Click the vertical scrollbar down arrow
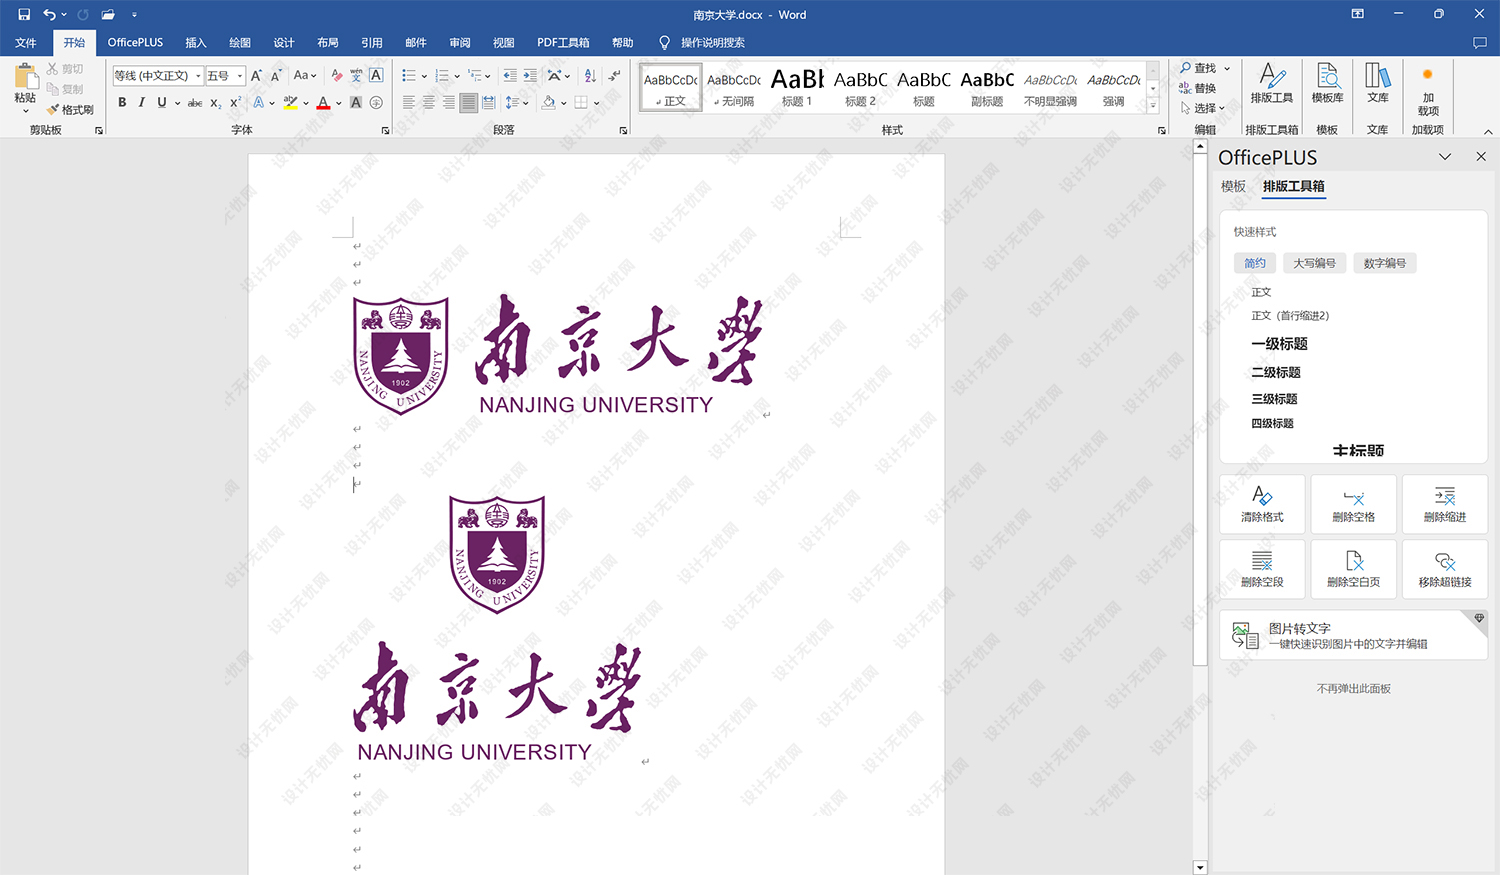Image resolution: width=1500 pixels, height=875 pixels. click(x=1200, y=867)
